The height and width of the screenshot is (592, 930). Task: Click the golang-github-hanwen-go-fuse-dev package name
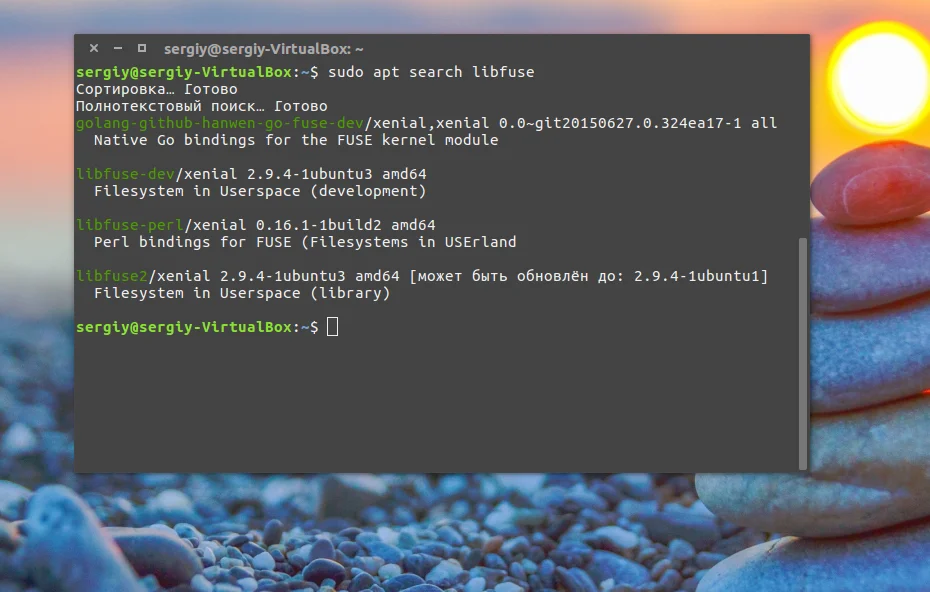(219, 123)
